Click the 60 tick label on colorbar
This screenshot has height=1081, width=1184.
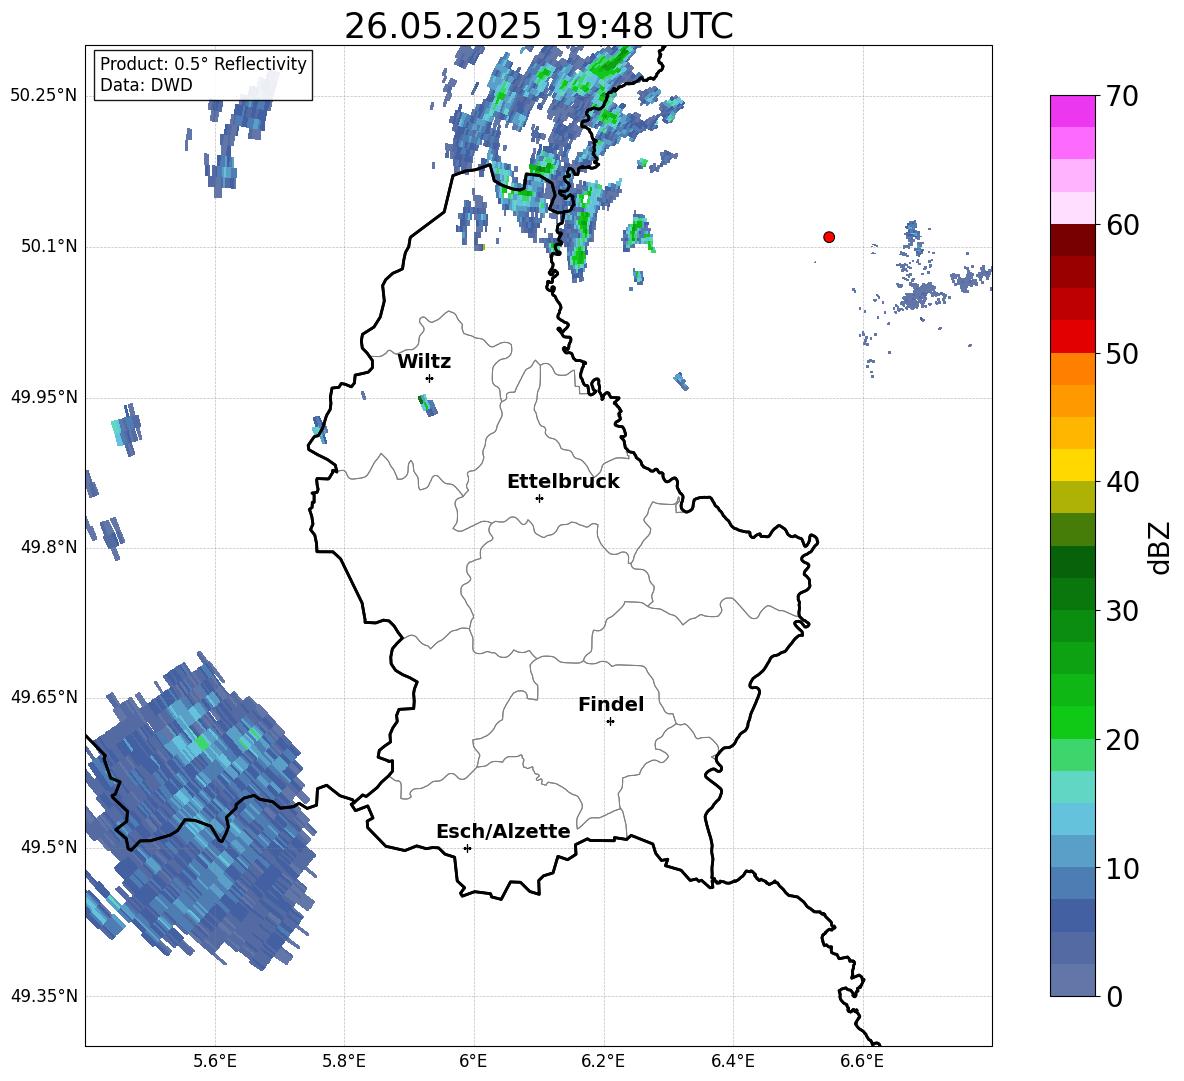coord(1122,225)
